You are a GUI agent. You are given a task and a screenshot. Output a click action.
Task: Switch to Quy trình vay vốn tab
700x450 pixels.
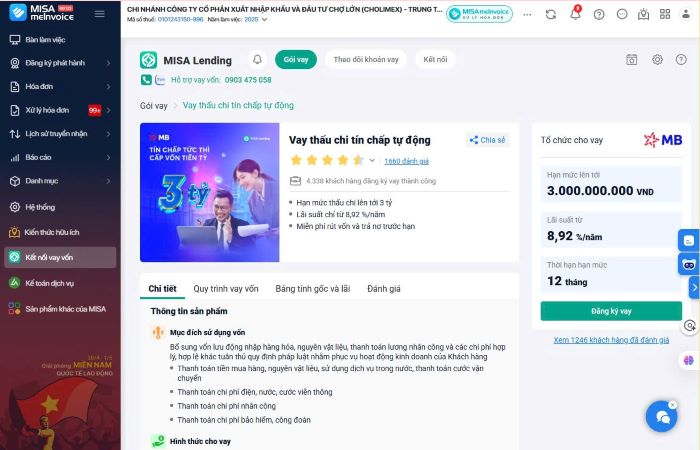pos(225,289)
